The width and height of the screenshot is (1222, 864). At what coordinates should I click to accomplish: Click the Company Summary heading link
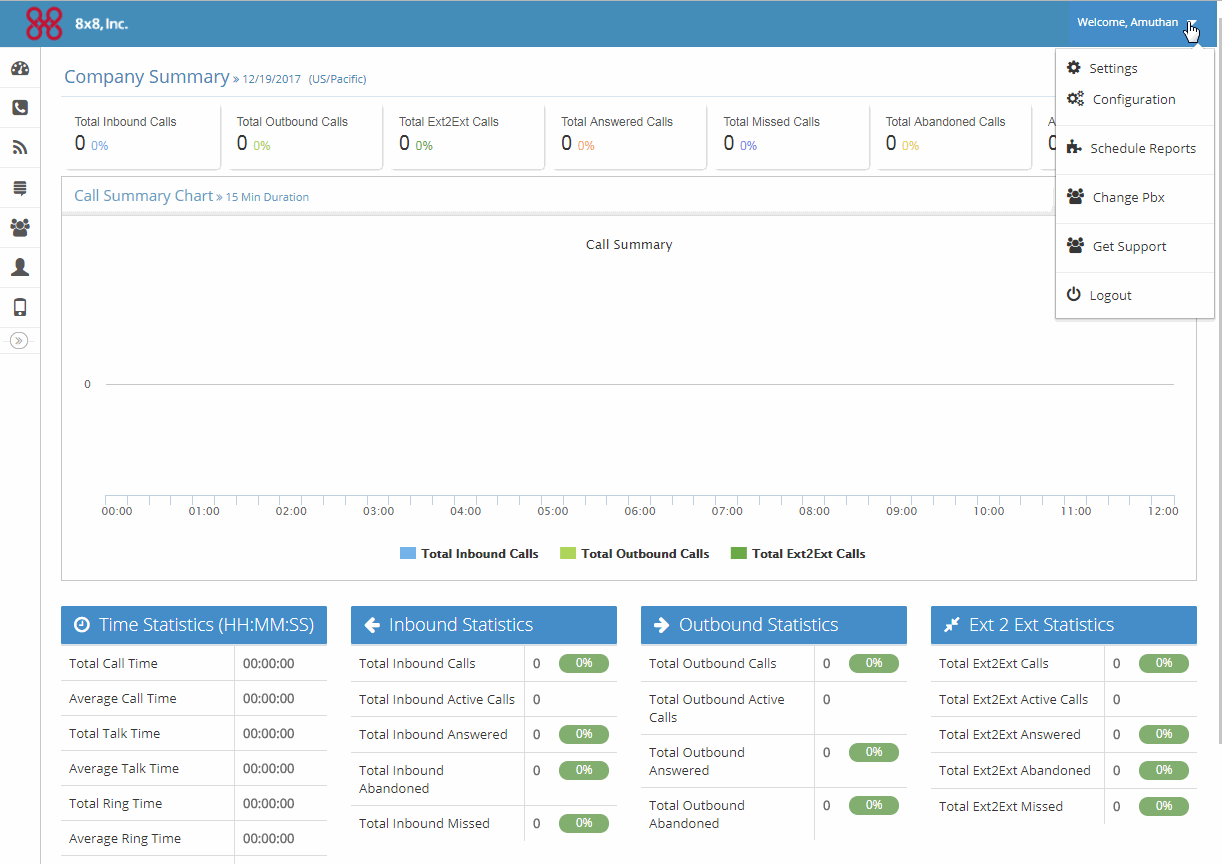pyautogui.click(x=147, y=77)
